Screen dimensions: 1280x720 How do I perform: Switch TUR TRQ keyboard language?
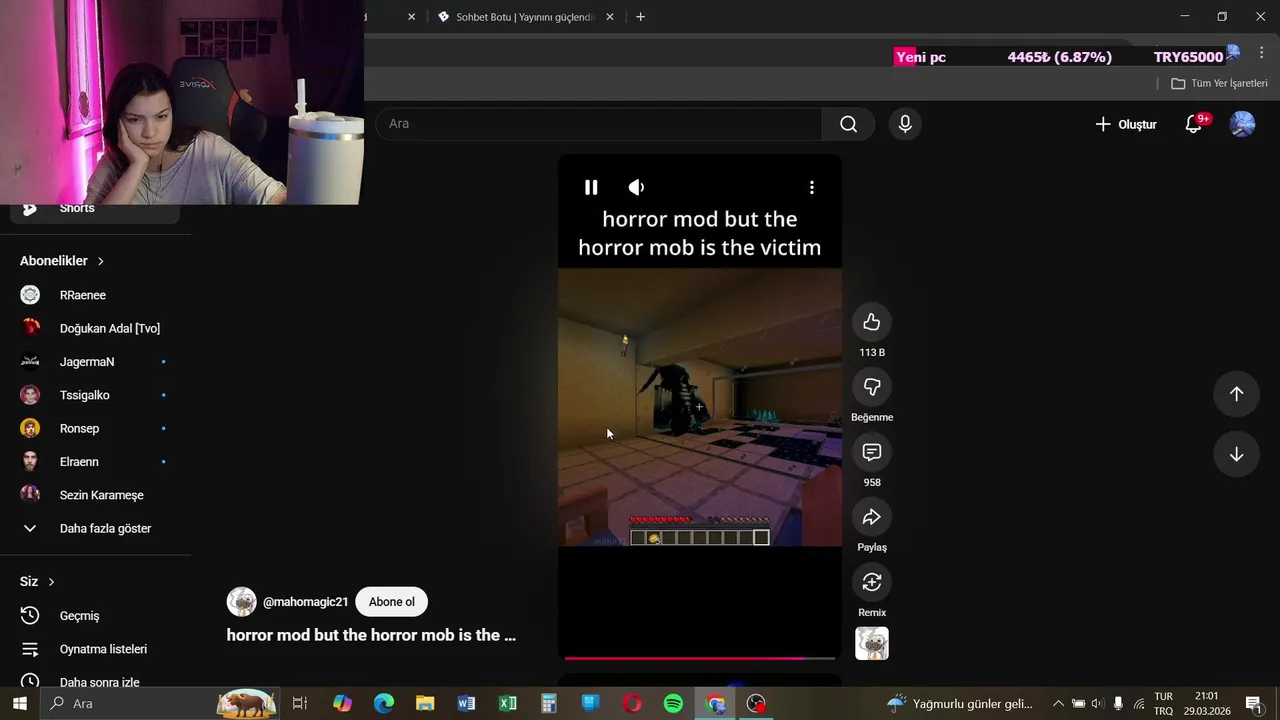(1163, 703)
